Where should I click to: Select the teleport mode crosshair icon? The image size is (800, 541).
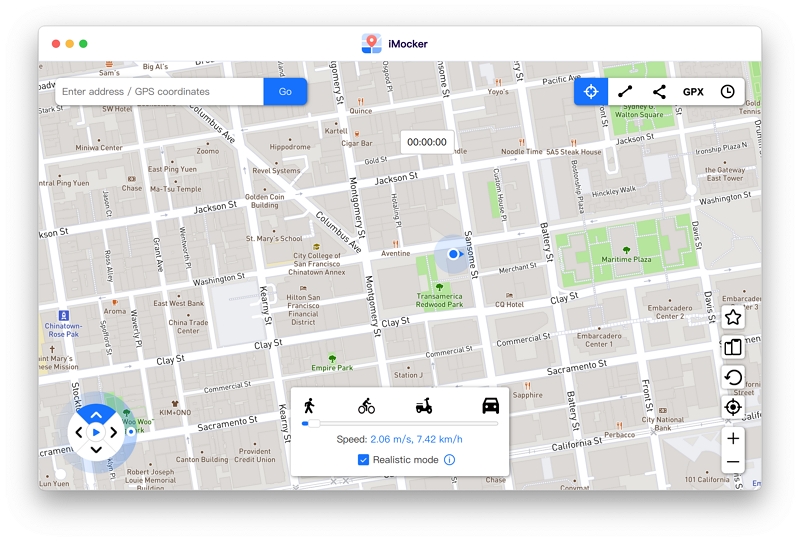point(591,92)
